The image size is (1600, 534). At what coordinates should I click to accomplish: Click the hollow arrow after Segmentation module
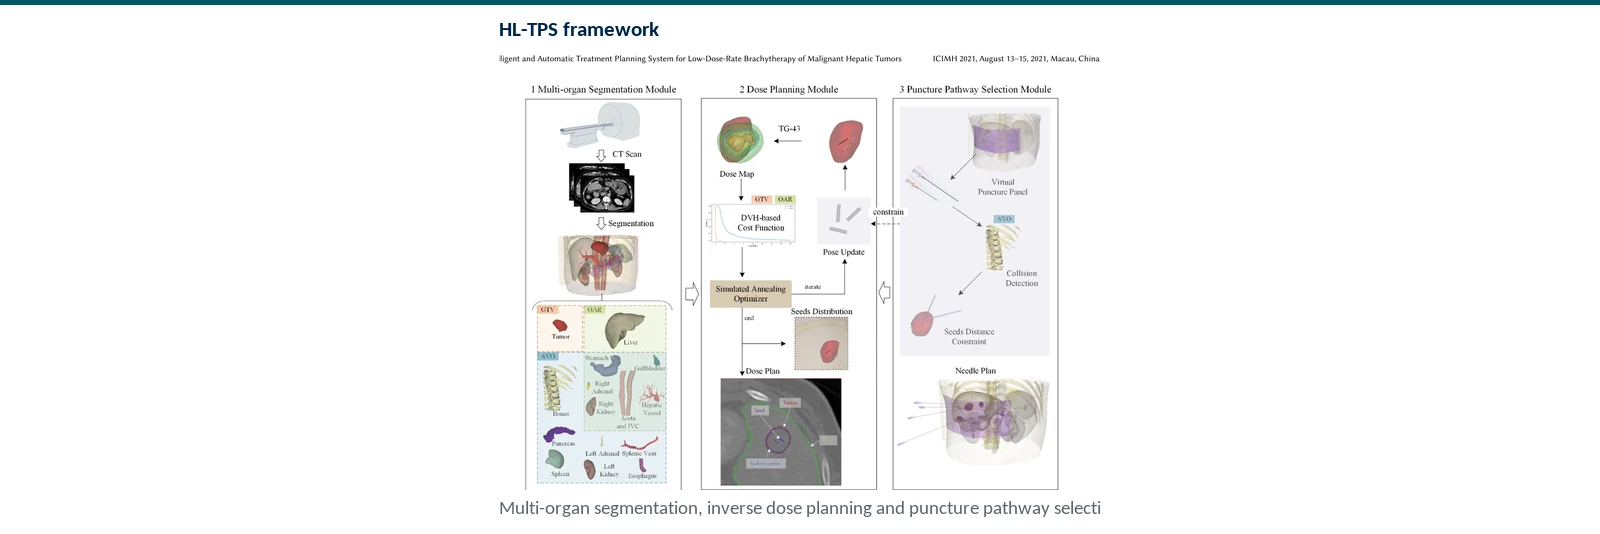coord(691,293)
